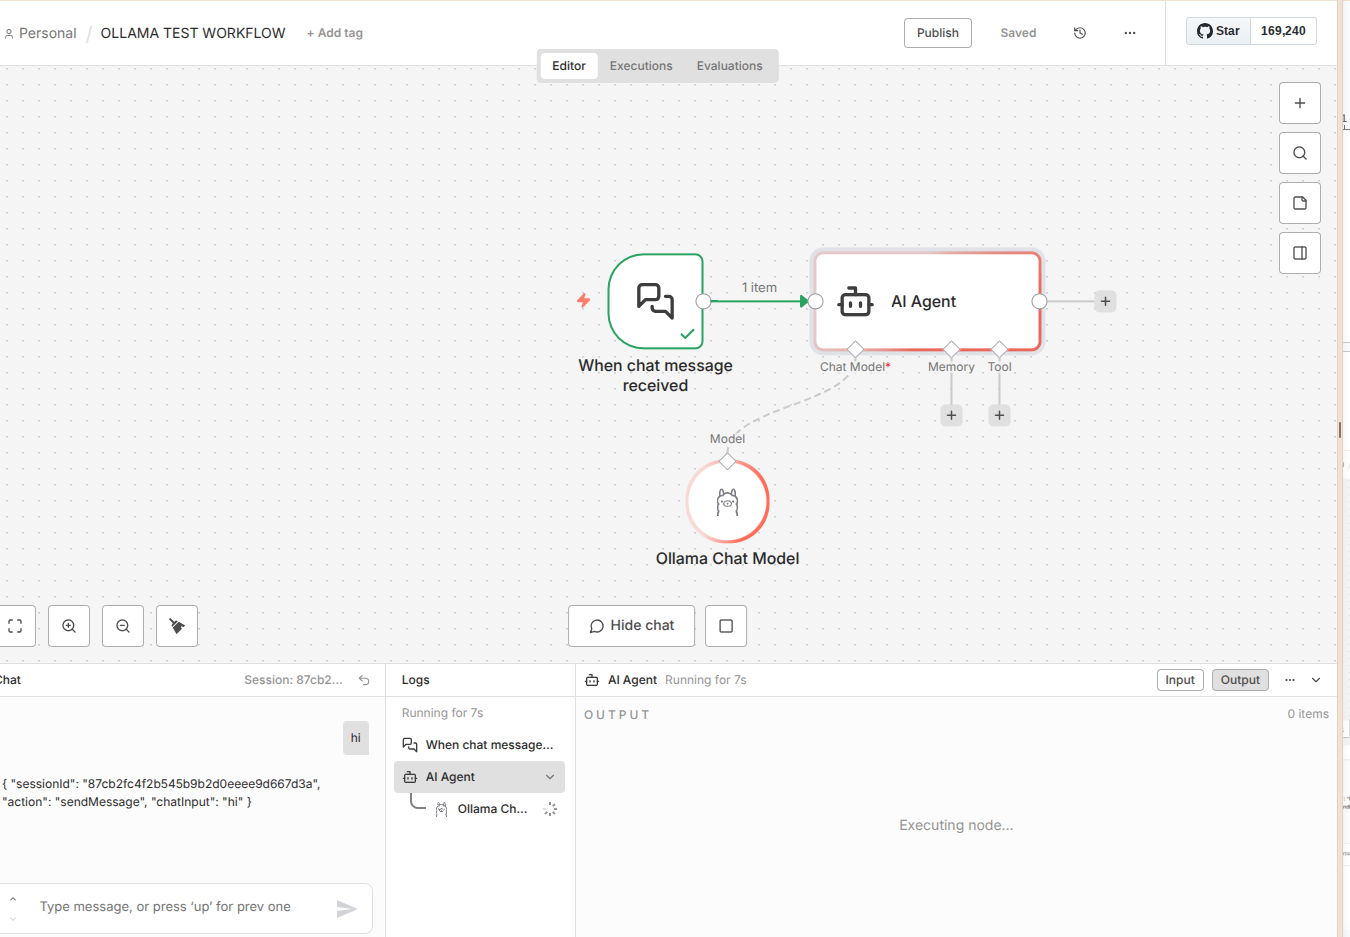This screenshot has height=937, width=1350.
Task: Click the Publish button
Action: pos(937,33)
